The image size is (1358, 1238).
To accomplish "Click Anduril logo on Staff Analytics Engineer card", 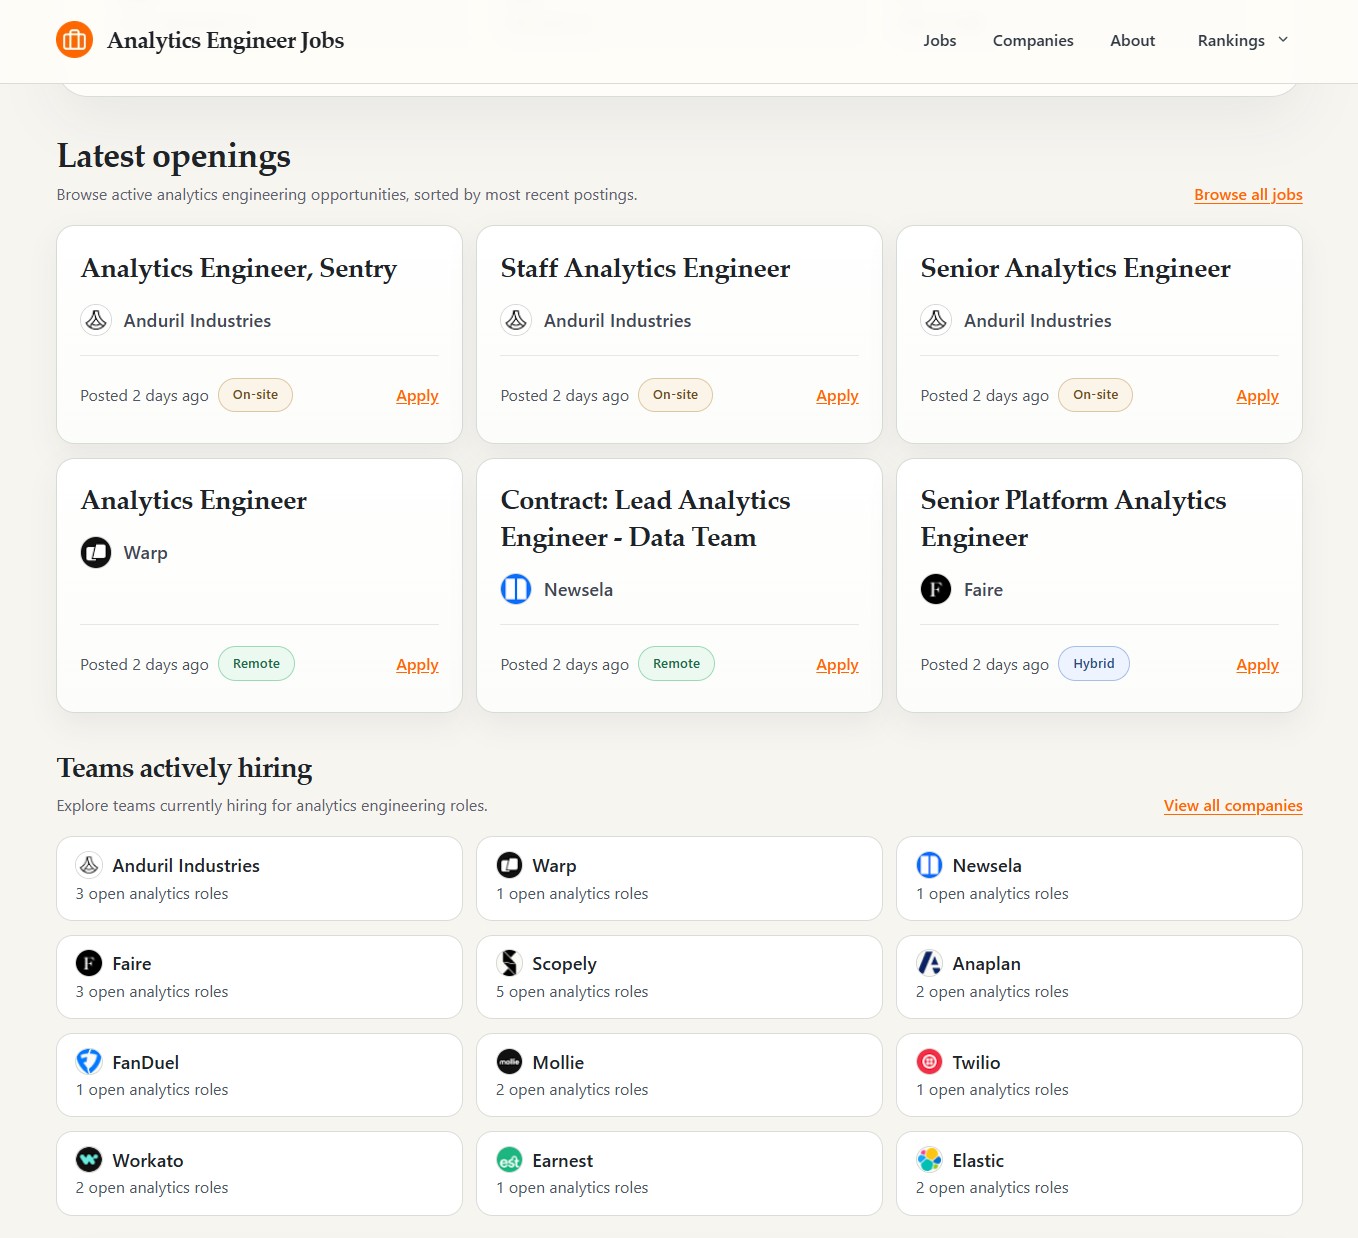I will (516, 320).
